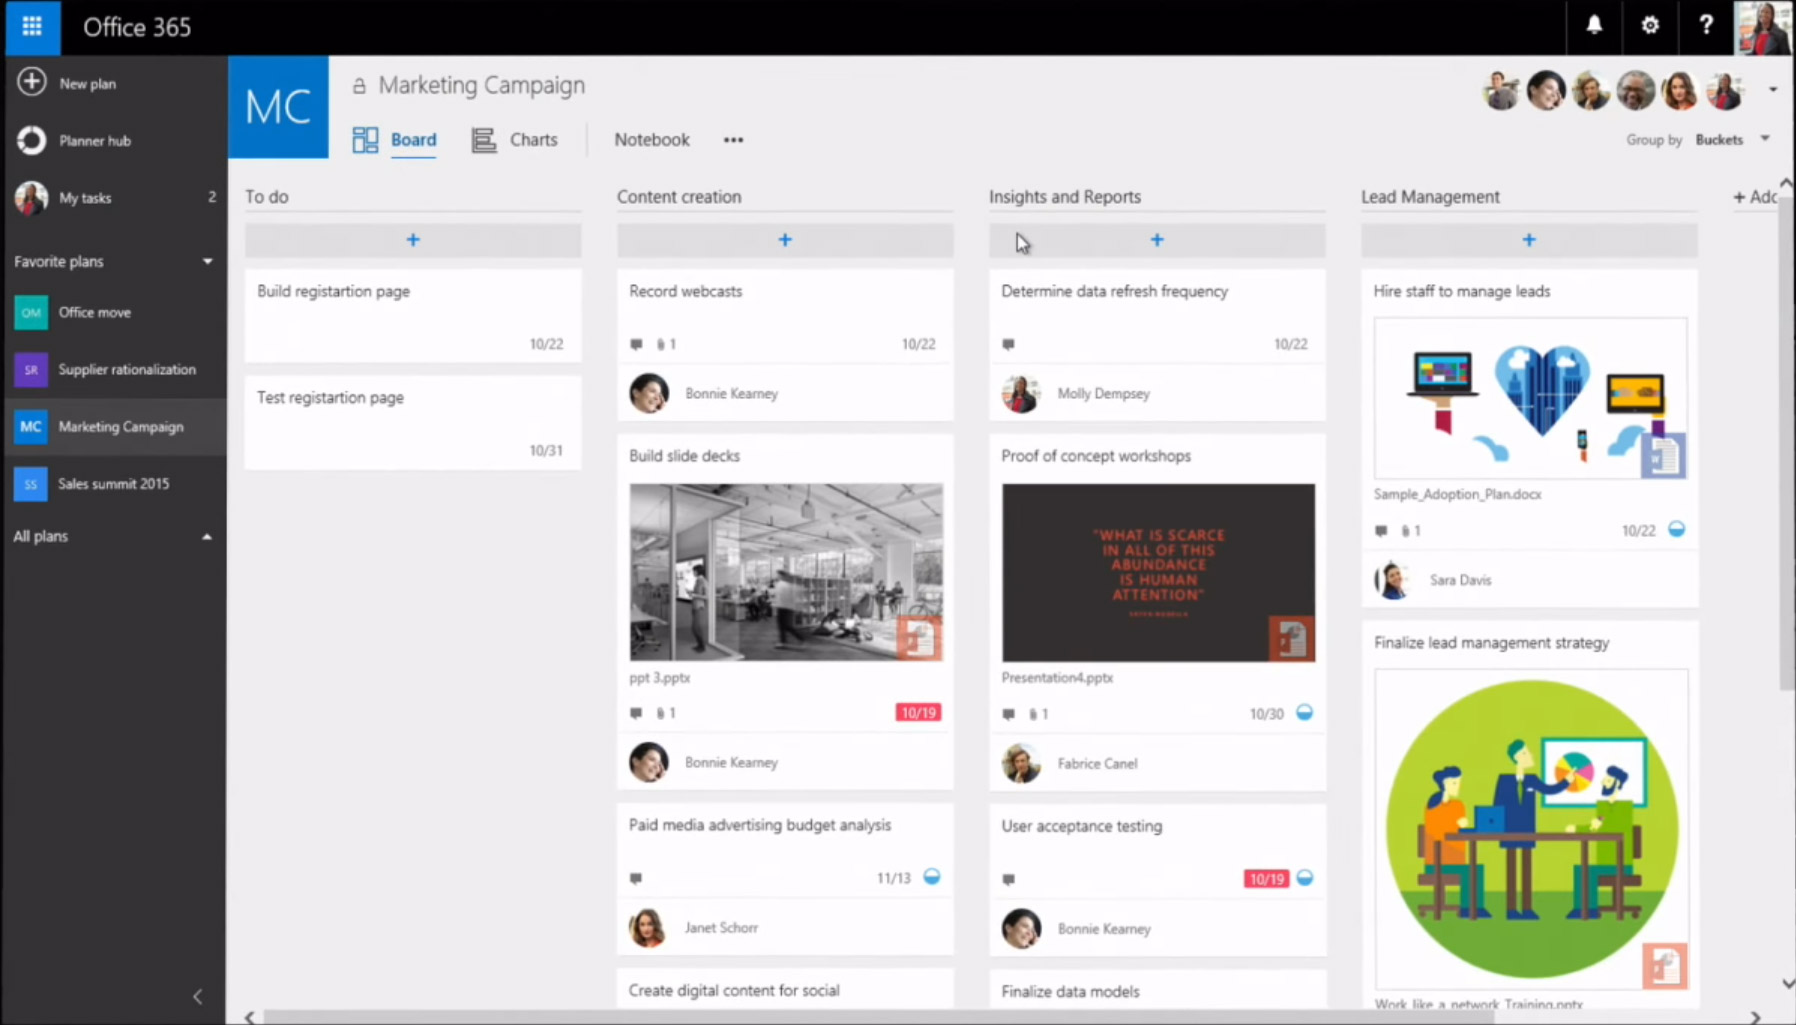Click the MC Marketing Campaign sidebar icon

click(x=31, y=426)
